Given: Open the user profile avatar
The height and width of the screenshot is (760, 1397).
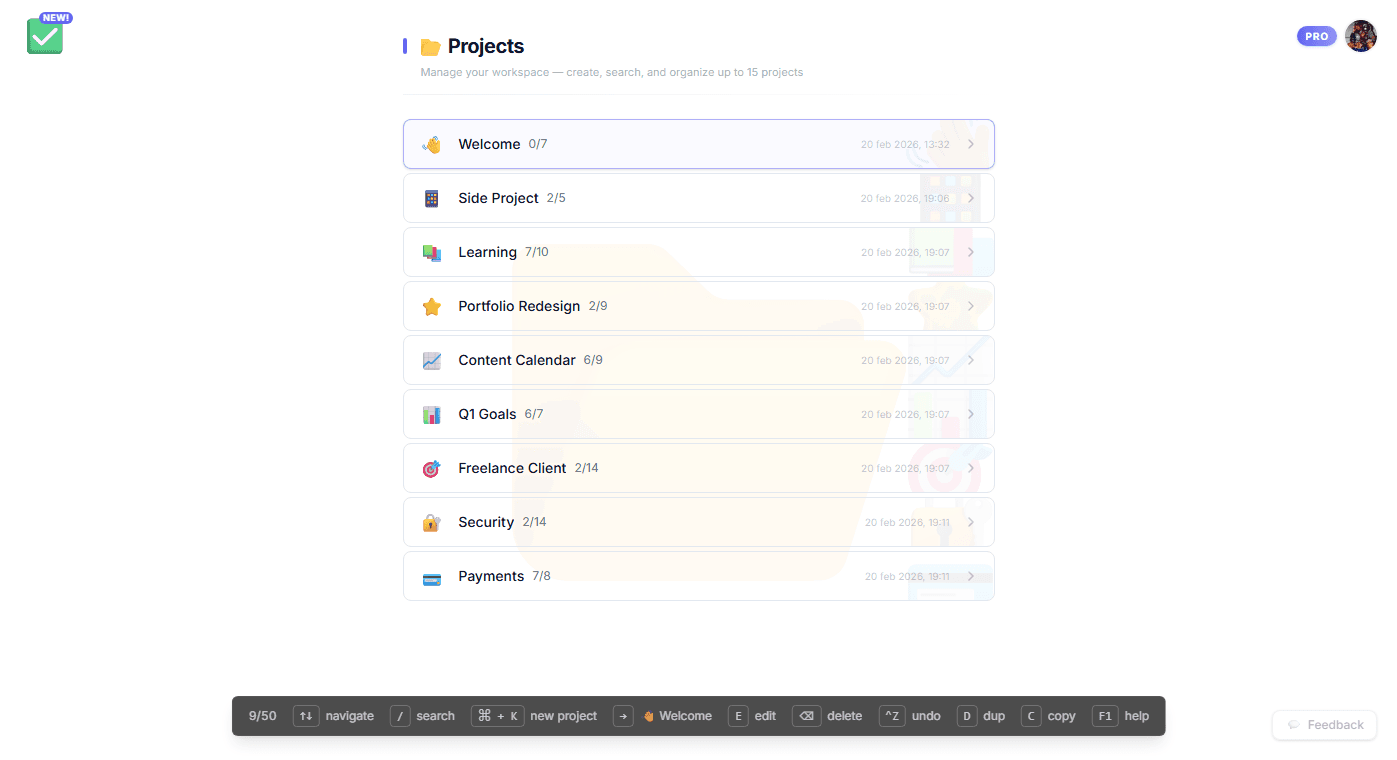Looking at the screenshot, I should tap(1360, 36).
